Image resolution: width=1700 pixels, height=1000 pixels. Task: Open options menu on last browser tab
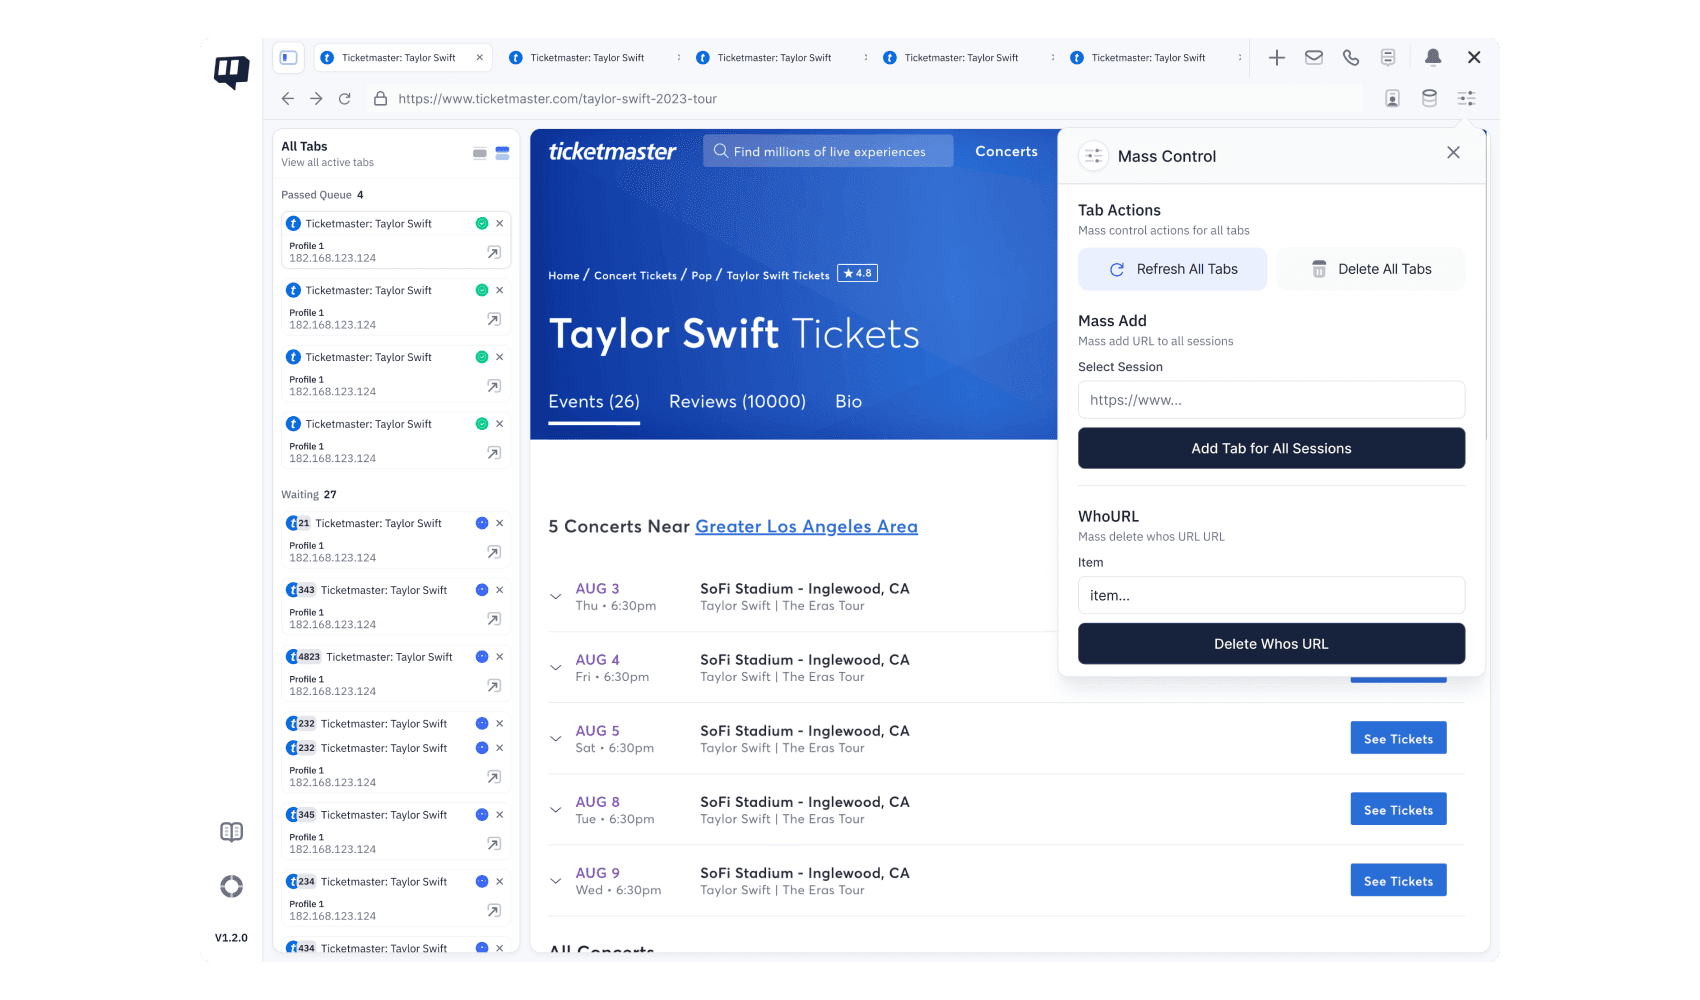[x=1240, y=58]
